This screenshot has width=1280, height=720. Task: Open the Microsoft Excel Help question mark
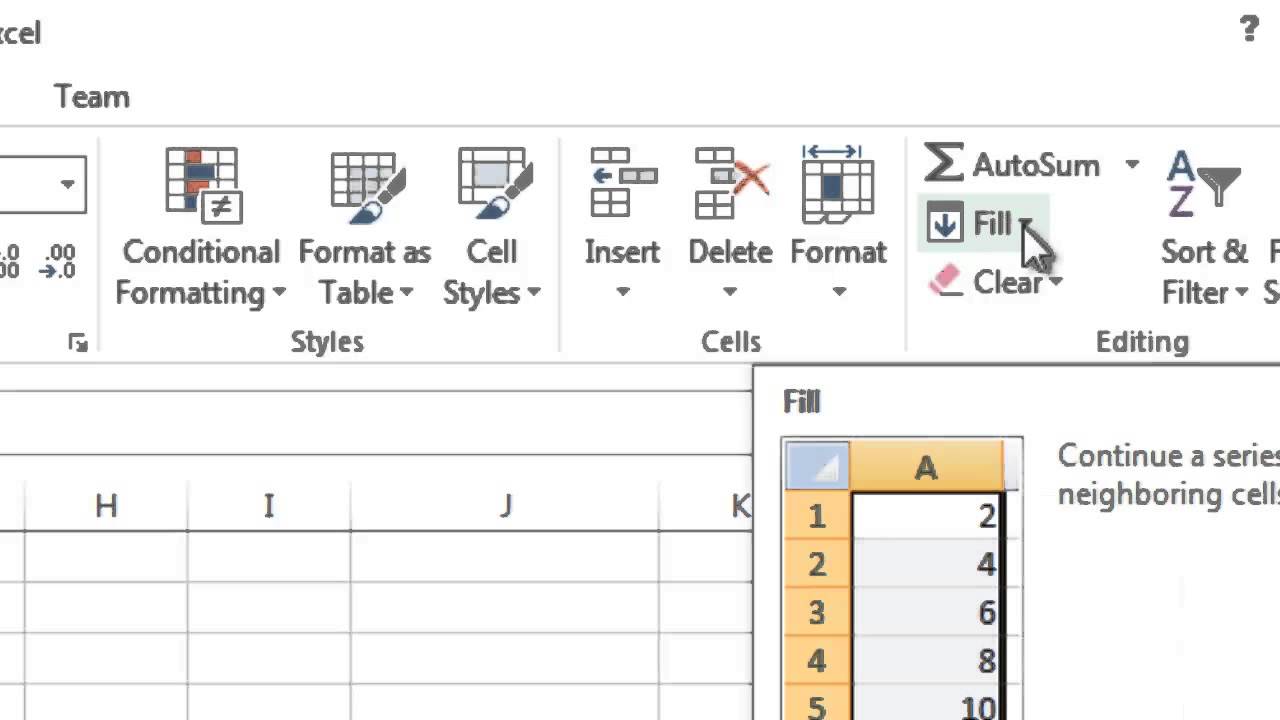click(x=1249, y=30)
